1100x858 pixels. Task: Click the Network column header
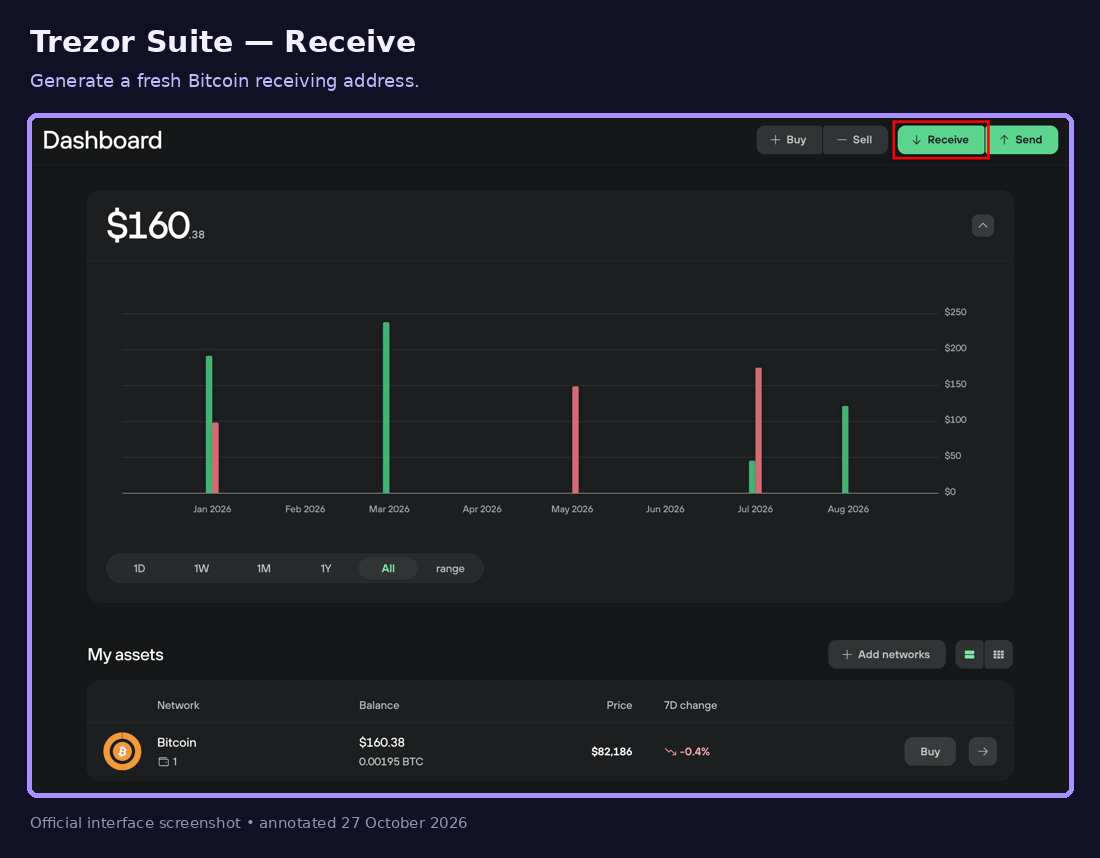coord(178,705)
